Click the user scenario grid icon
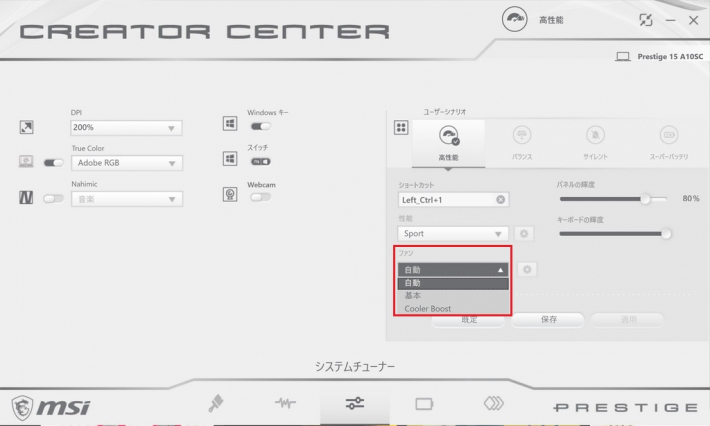Screen dimensions: 710x426 (x=401, y=127)
